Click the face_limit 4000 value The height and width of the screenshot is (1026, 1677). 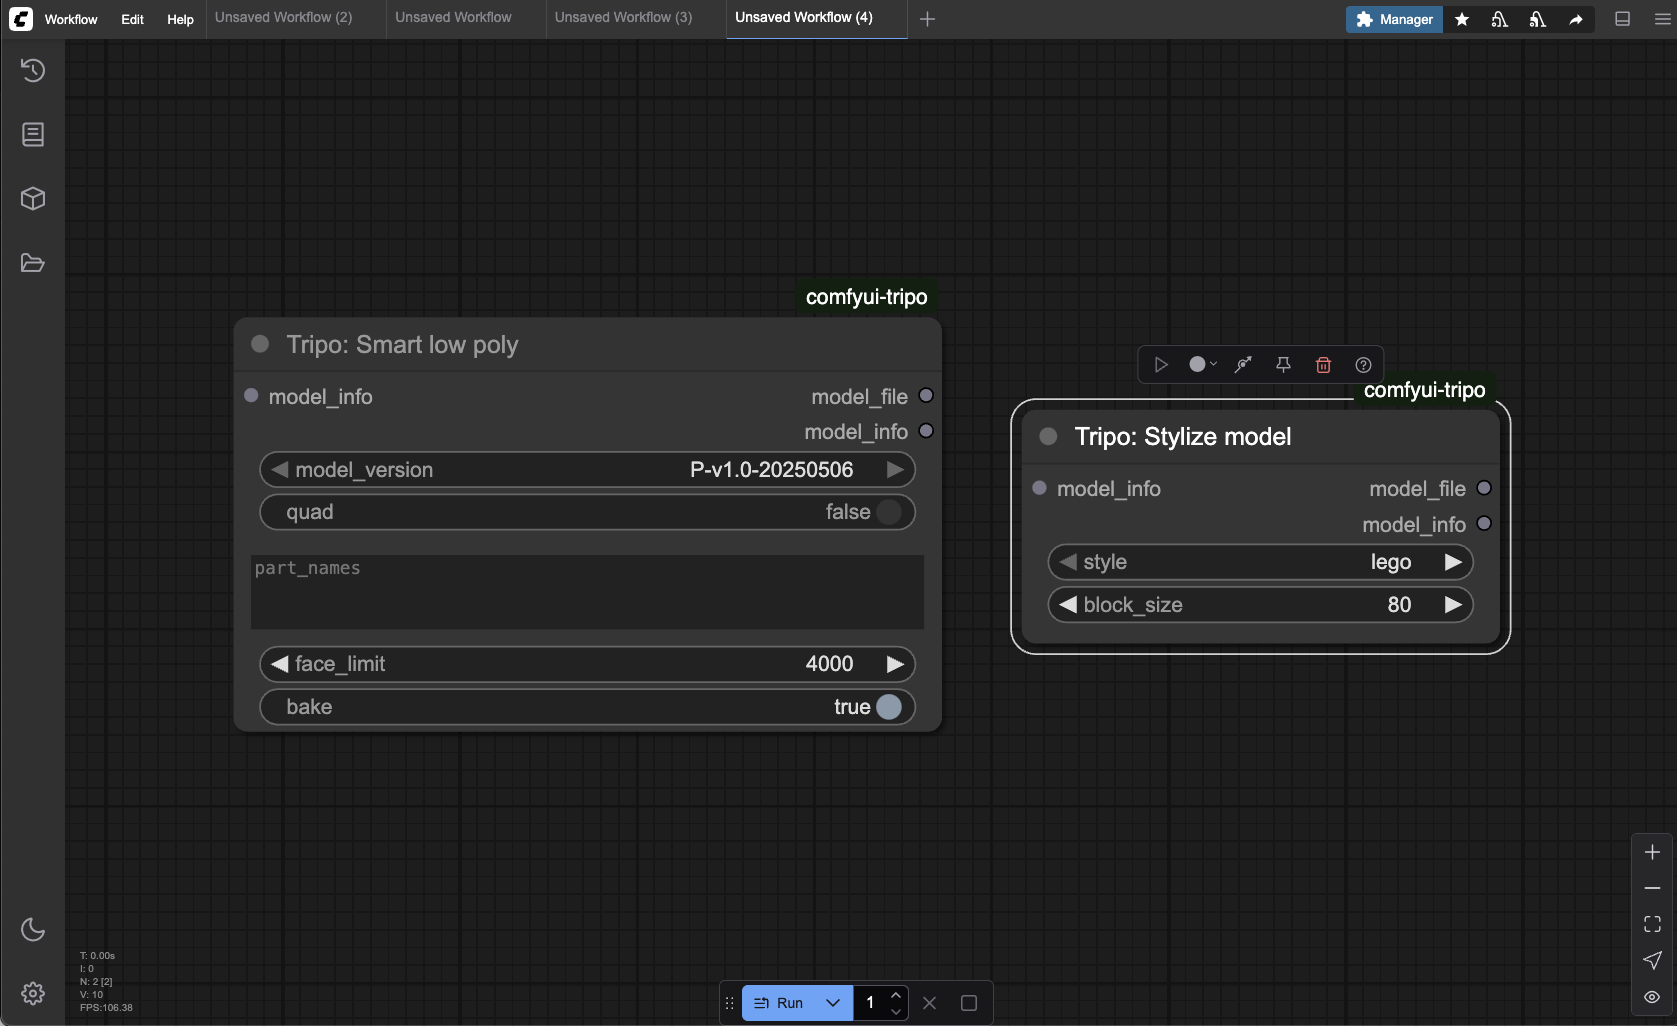click(829, 664)
